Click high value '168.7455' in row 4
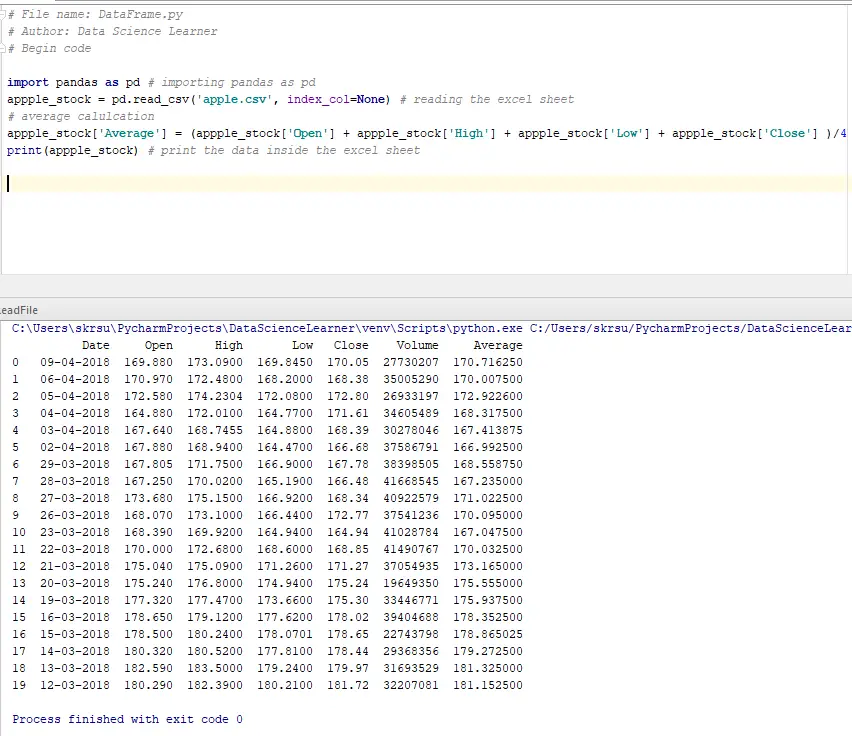Image resolution: width=852 pixels, height=736 pixels. pyautogui.click(x=215, y=430)
